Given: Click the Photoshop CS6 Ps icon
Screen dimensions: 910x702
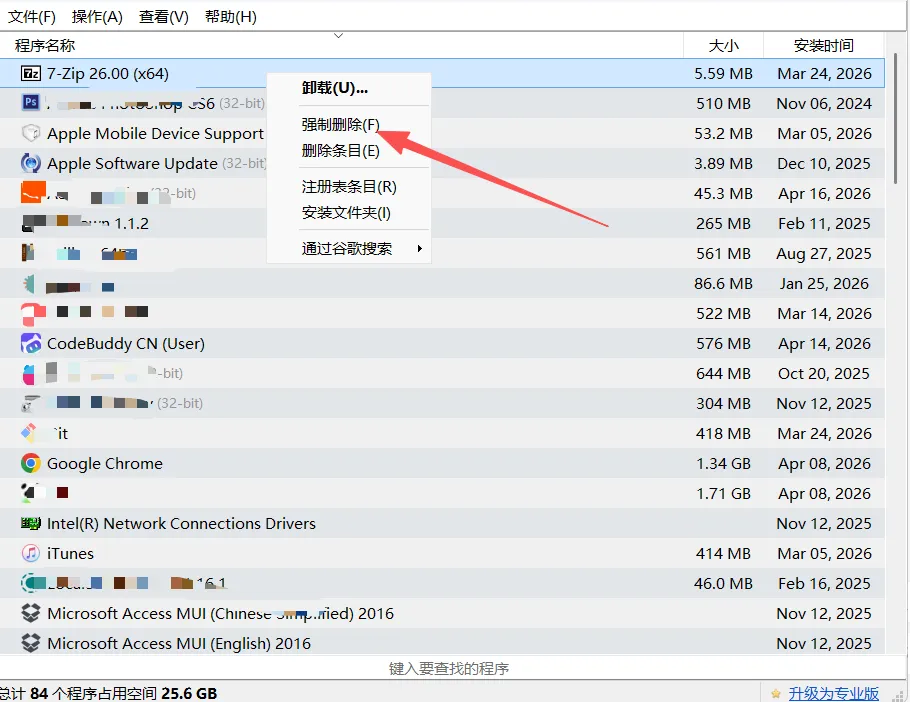Looking at the screenshot, I should click(x=31, y=102).
